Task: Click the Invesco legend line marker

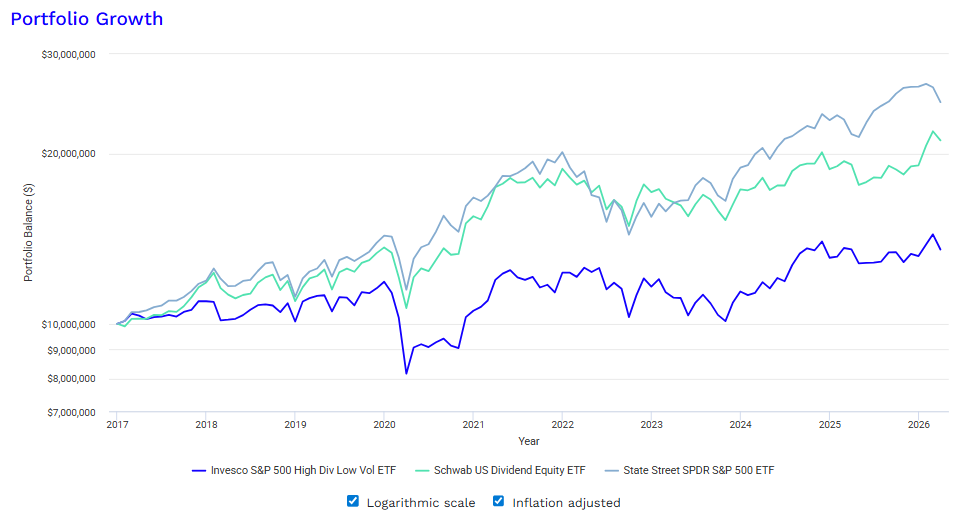Action: click(197, 469)
